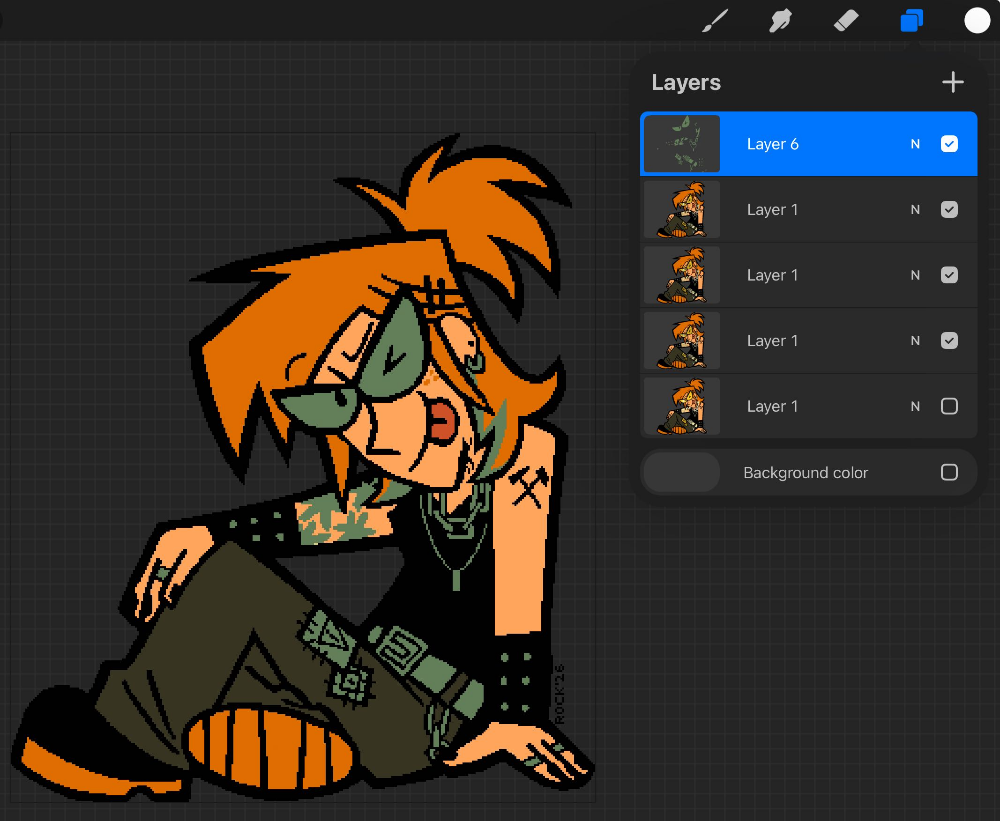Select the Eraser tool
This screenshot has height=821, width=1000.
[846, 21]
